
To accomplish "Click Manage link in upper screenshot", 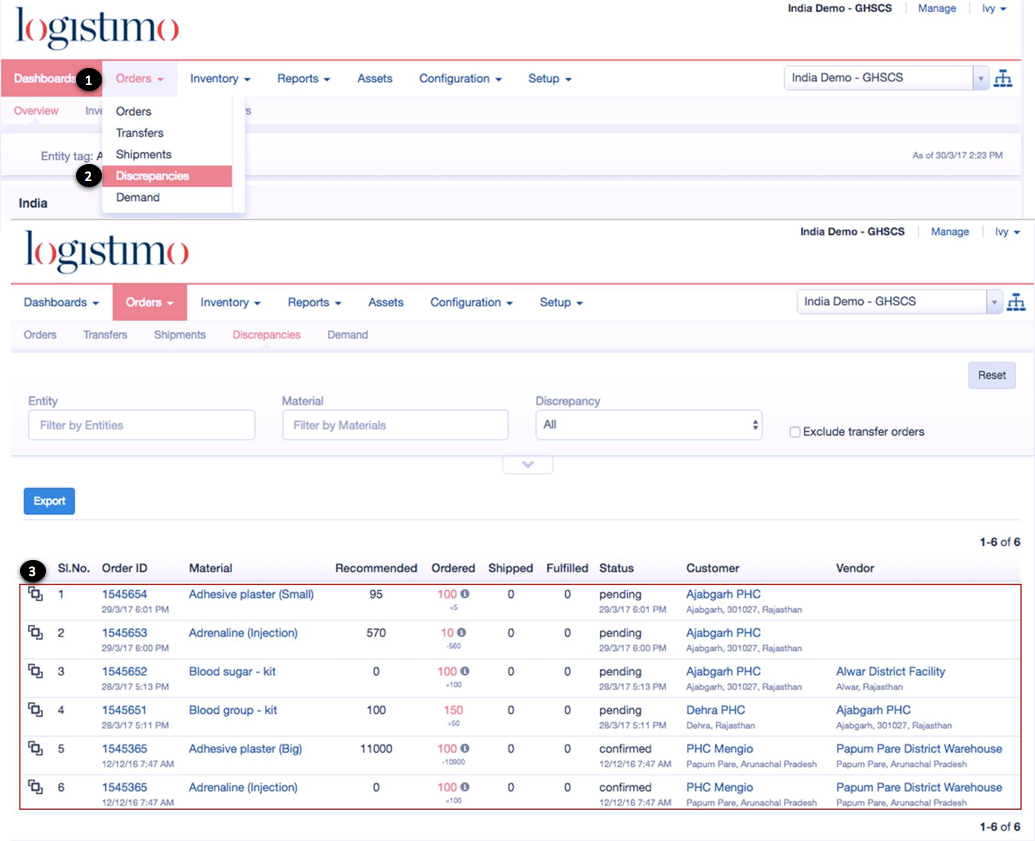I will pyautogui.click(x=937, y=9).
